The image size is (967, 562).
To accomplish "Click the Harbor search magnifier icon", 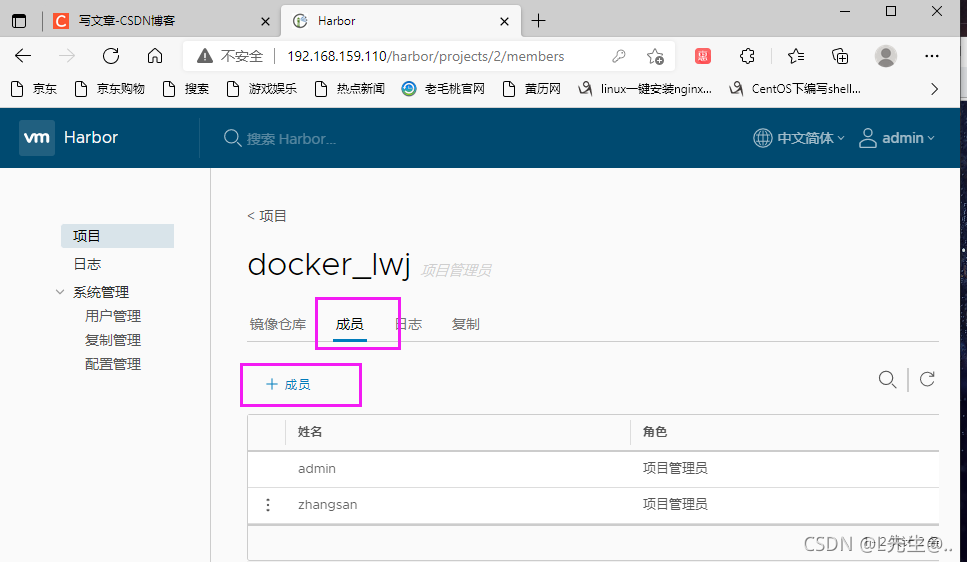I will click(x=232, y=138).
